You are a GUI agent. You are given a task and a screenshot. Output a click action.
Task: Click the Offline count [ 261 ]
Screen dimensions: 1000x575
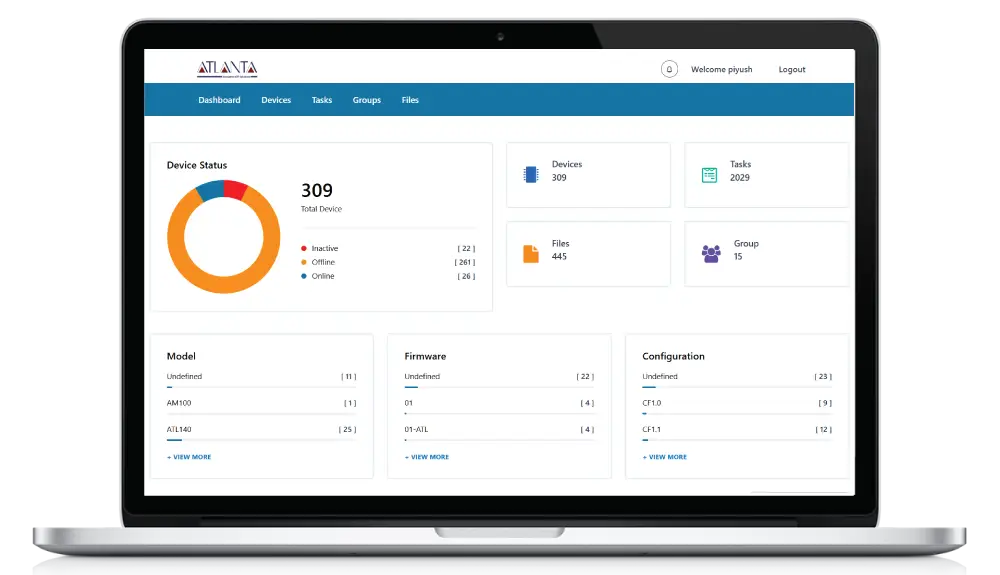coord(465,262)
